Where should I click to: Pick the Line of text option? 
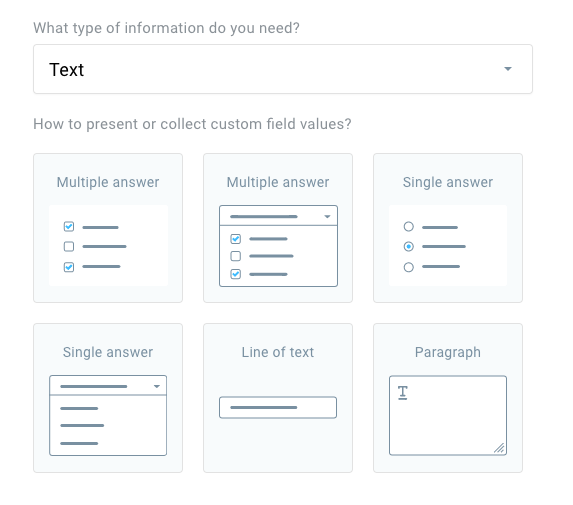278,398
